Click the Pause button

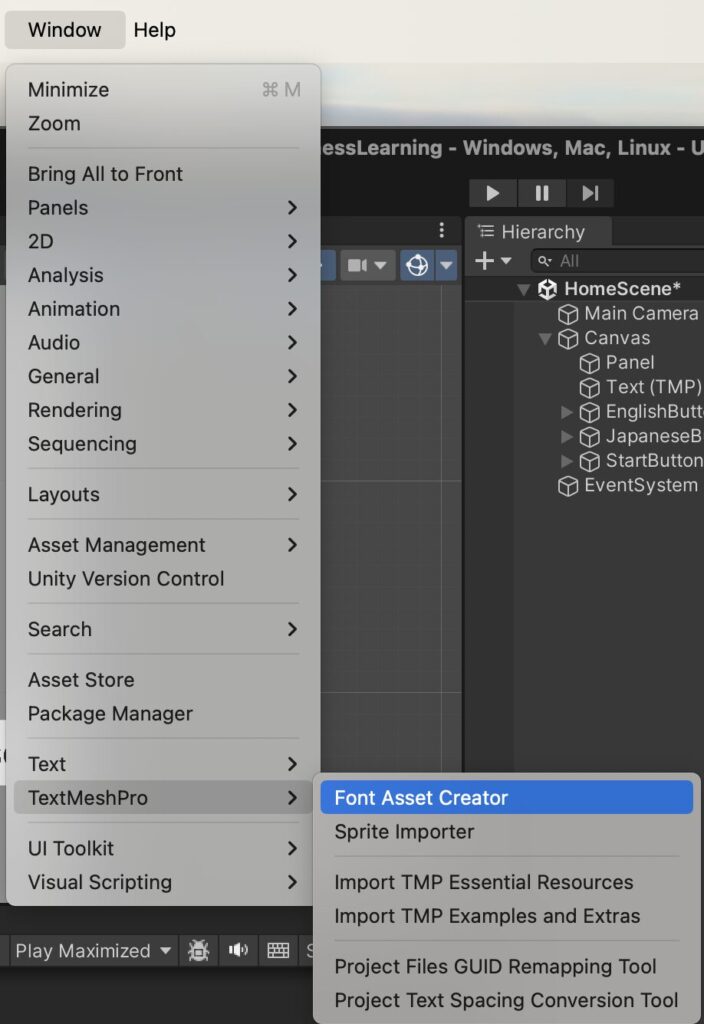click(x=541, y=193)
